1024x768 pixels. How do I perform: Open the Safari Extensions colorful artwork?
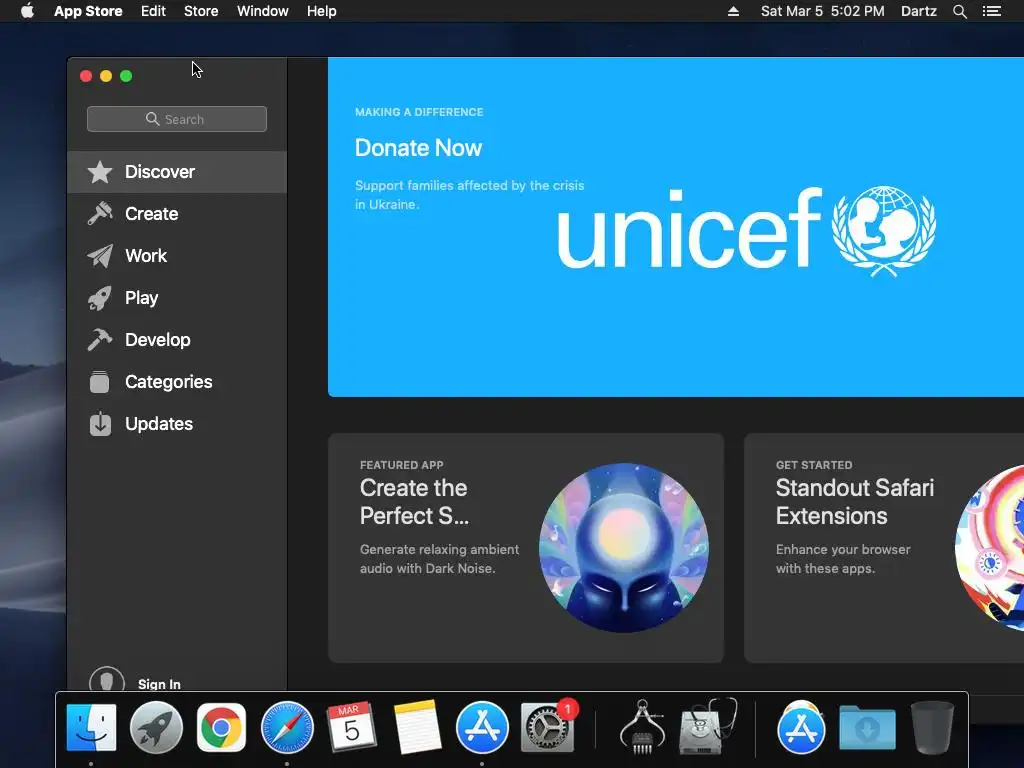[x=989, y=548]
